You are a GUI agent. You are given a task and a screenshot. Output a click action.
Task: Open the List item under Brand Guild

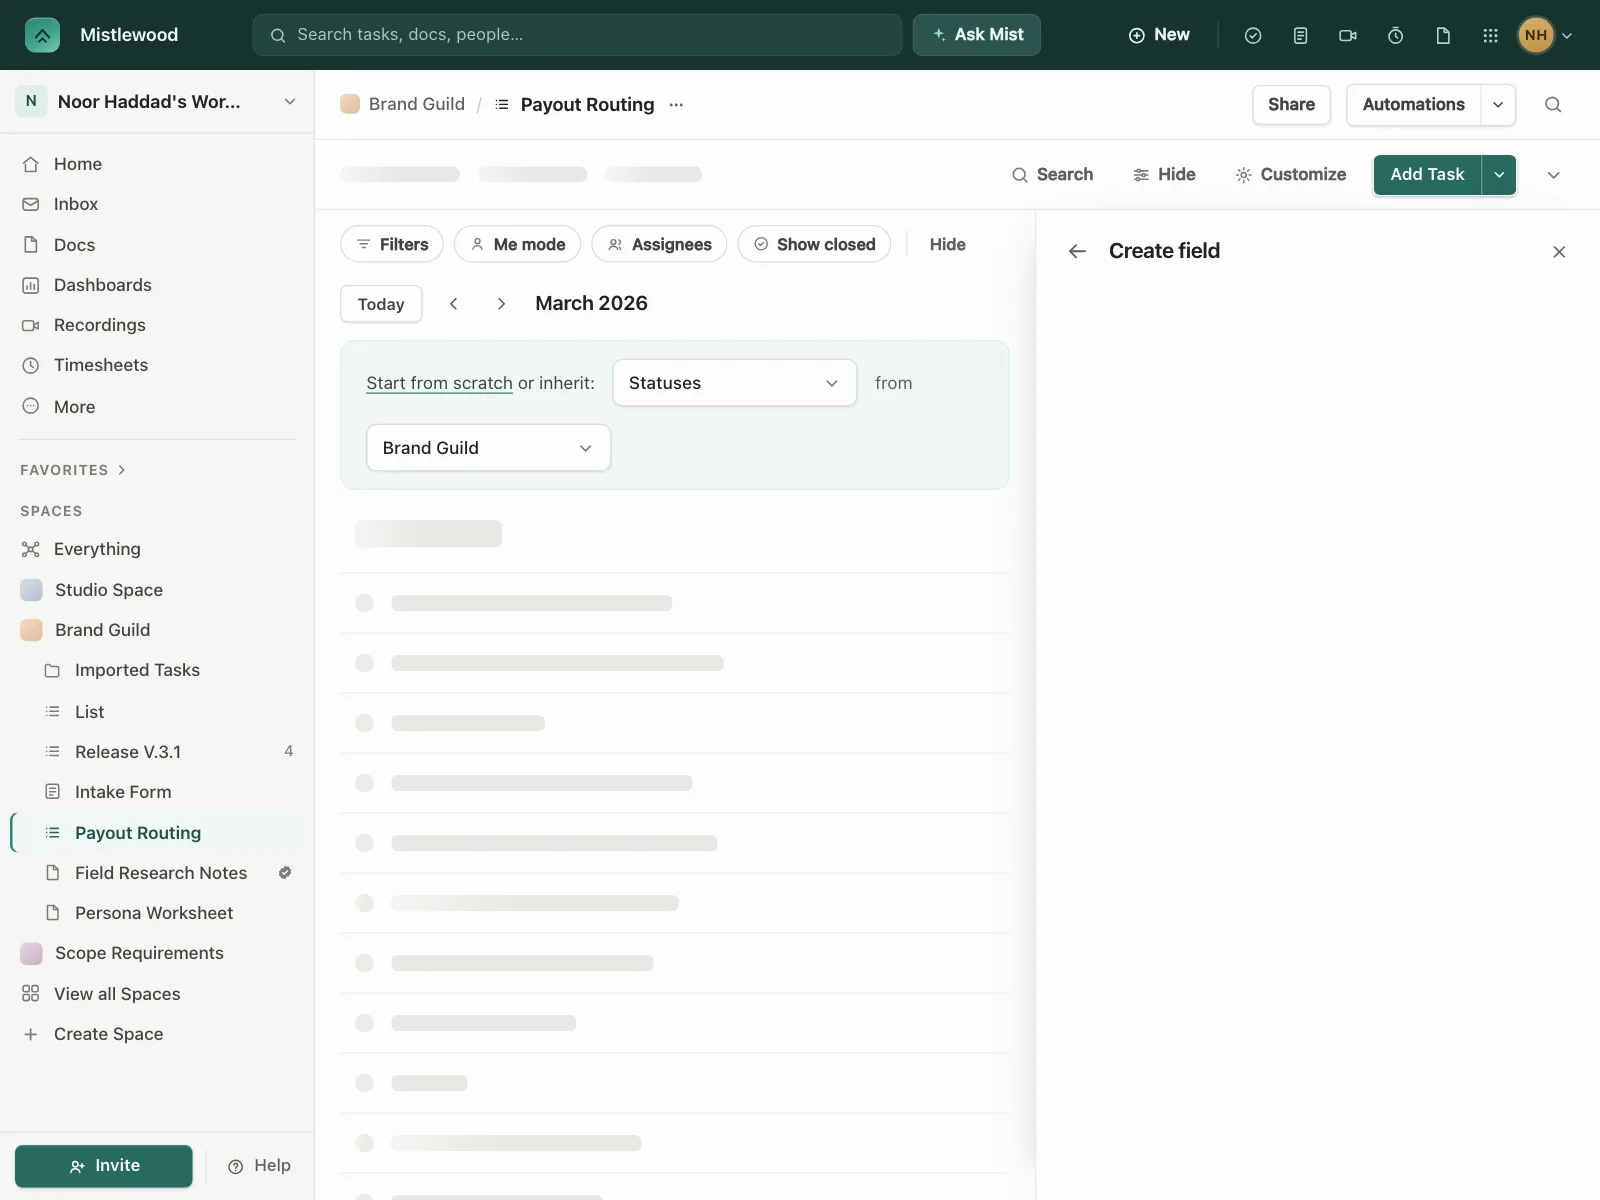[x=157, y=712]
